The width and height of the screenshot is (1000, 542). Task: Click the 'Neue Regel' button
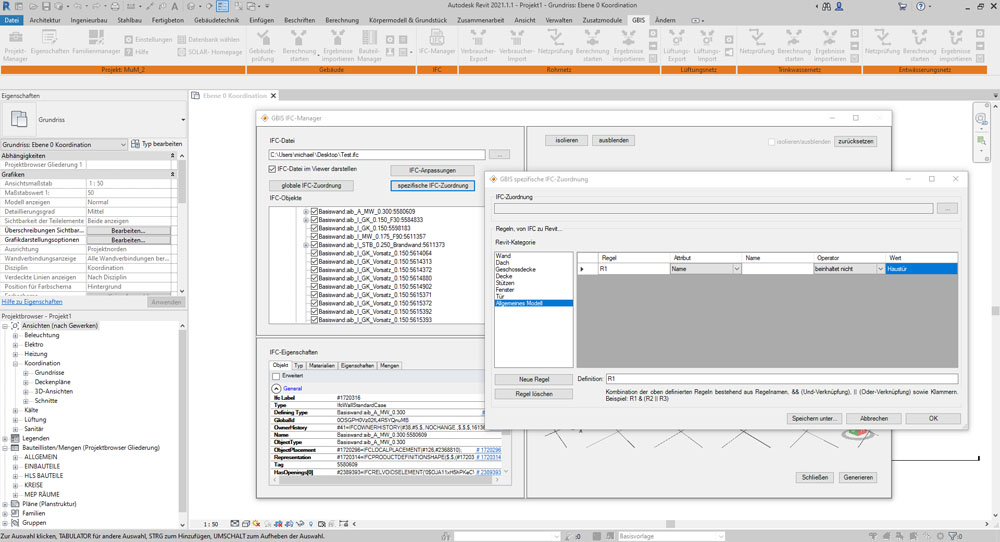click(534, 379)
